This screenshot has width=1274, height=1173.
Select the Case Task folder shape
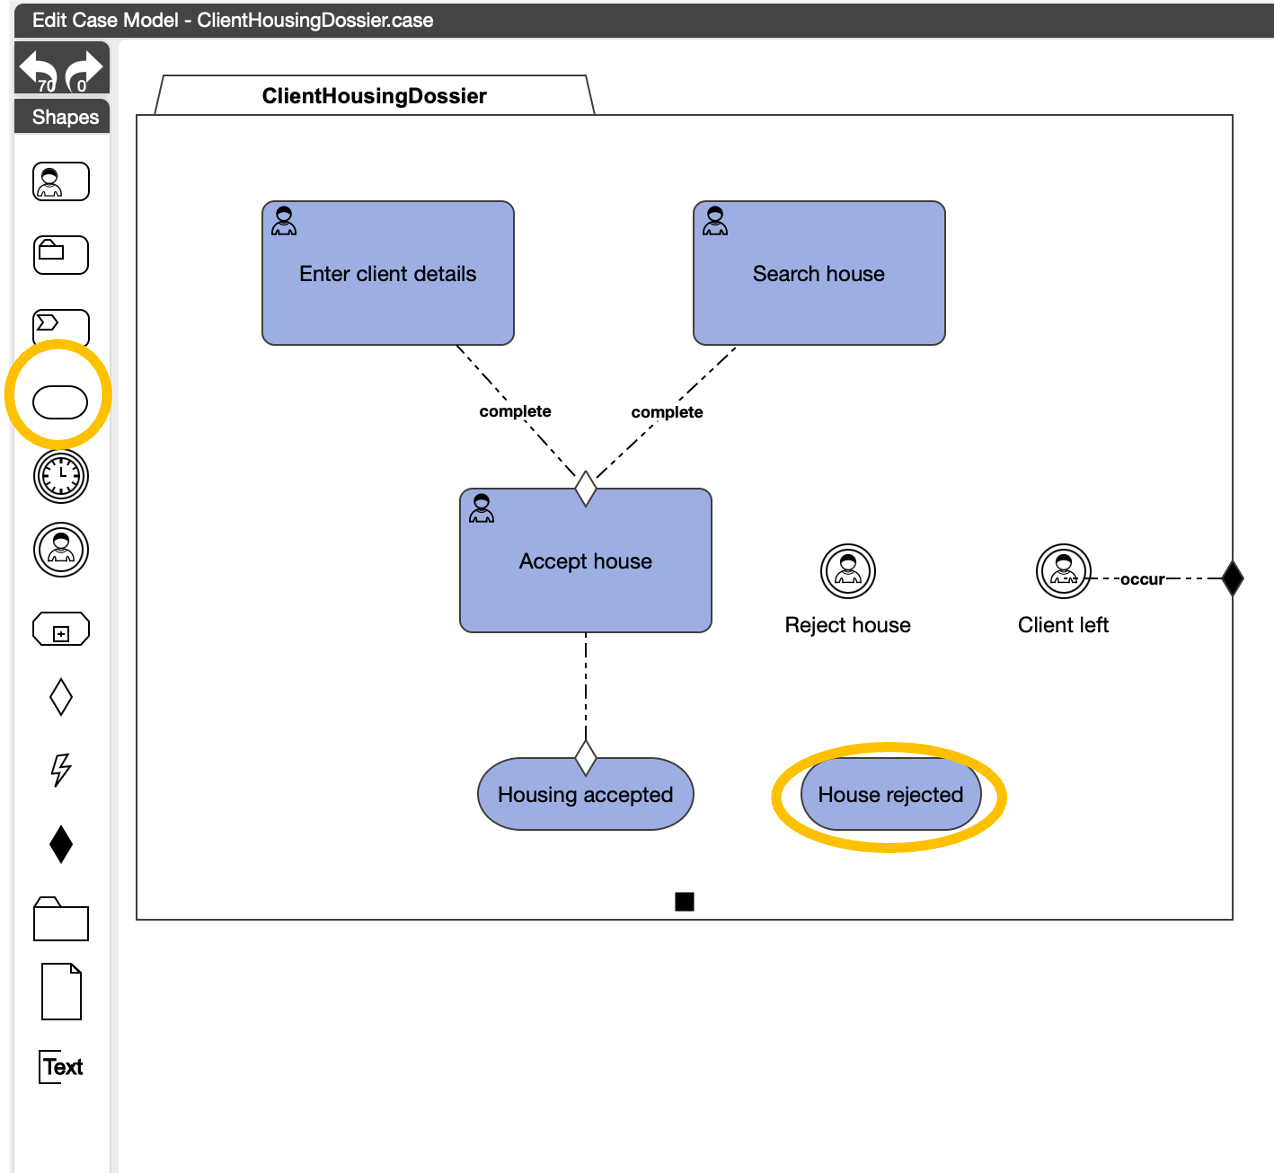[x=61, y=255]
